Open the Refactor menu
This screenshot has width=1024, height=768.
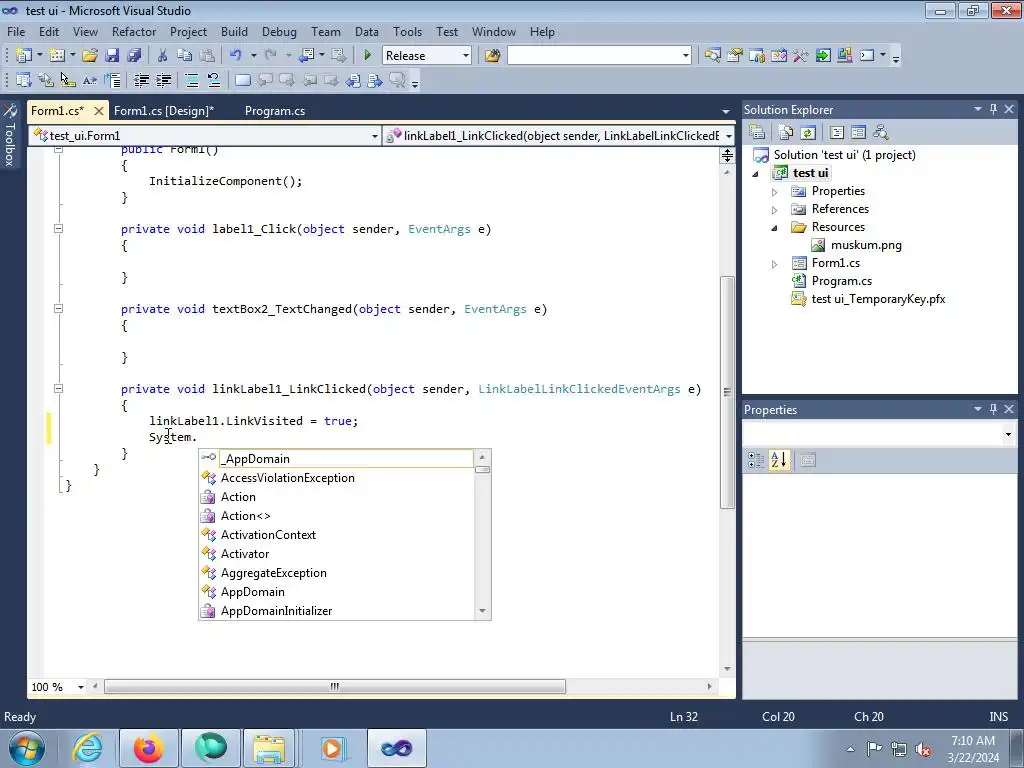click(134, 31)
